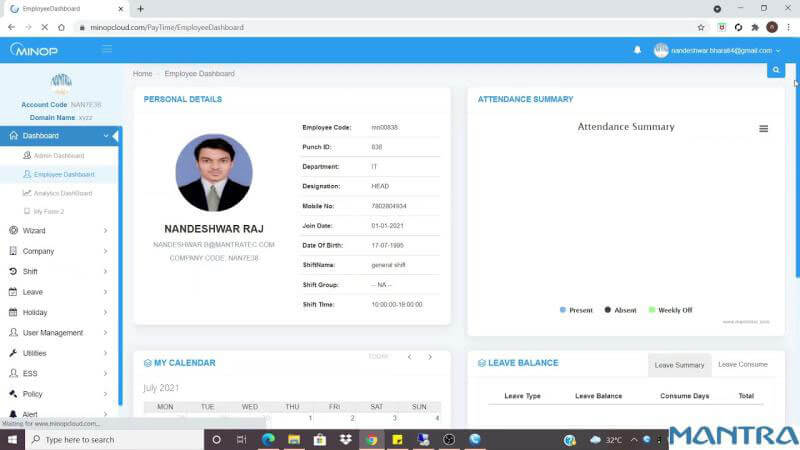Click the Home breadcrumb link
Viewport: 800px width, 450px height.
click(x=142, y=74)
